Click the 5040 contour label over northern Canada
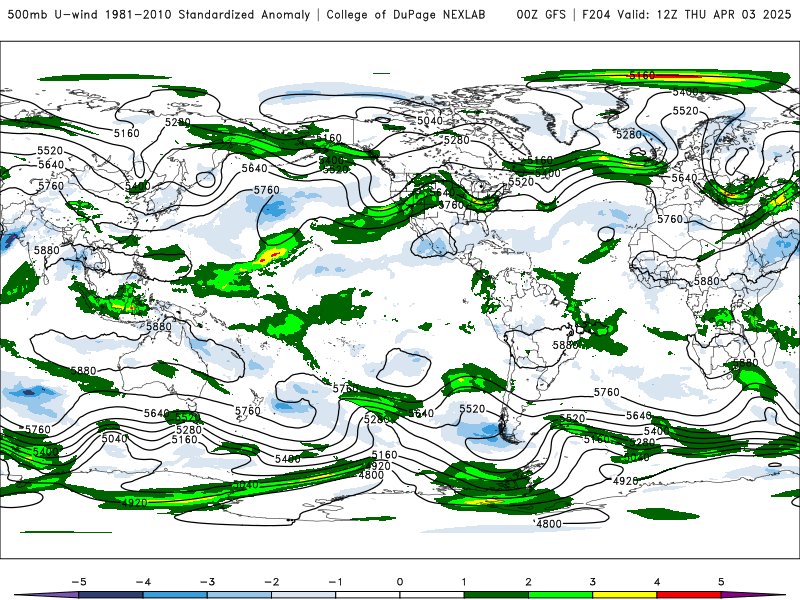Viewport: 800px width, 600px height. [430, 120]
